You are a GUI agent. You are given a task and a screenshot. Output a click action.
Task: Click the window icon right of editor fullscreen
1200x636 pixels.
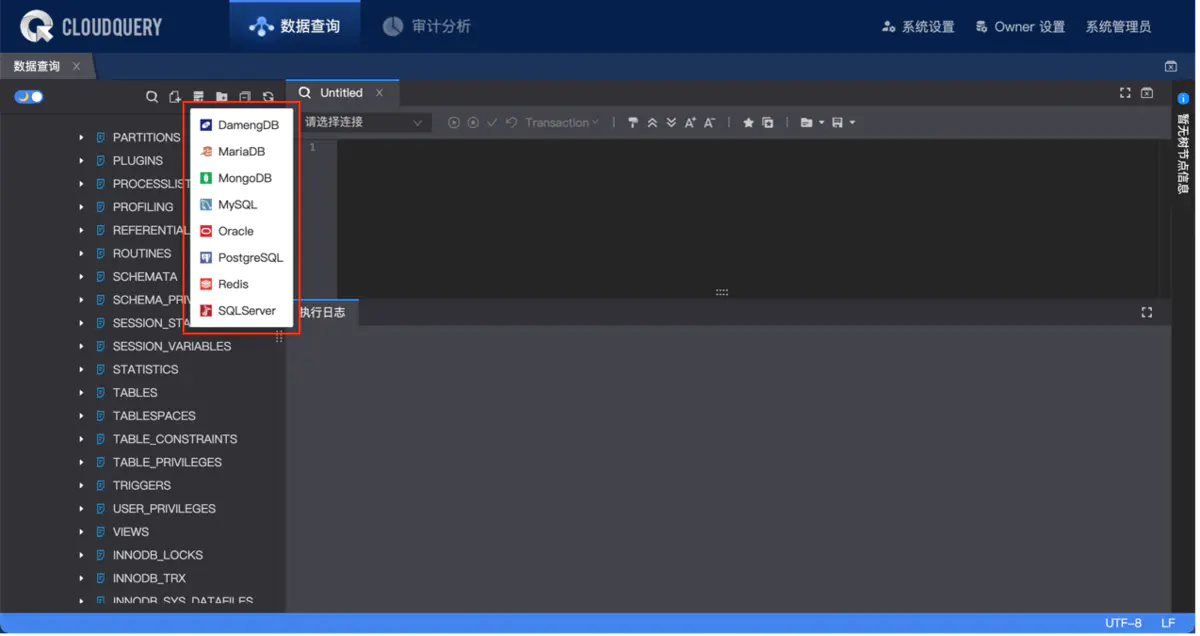(1147, 93)
